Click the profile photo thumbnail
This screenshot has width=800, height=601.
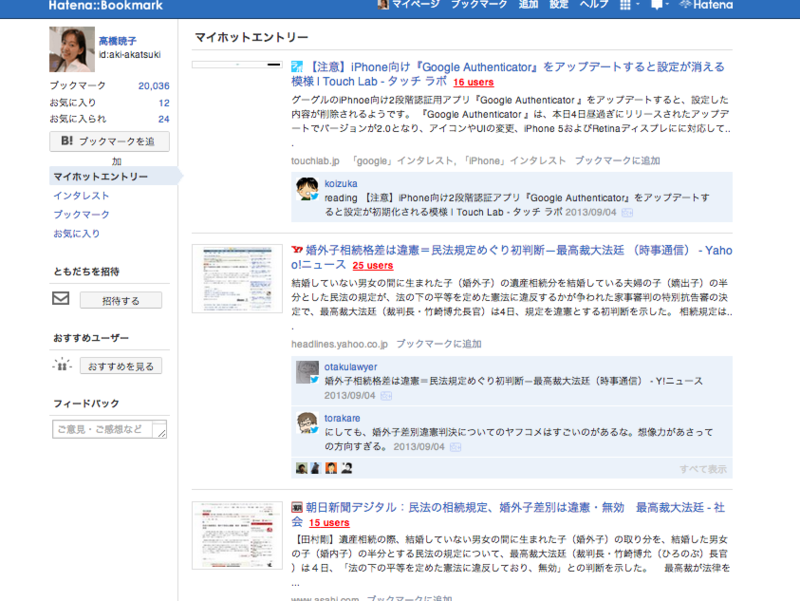(x=72, y=49)
